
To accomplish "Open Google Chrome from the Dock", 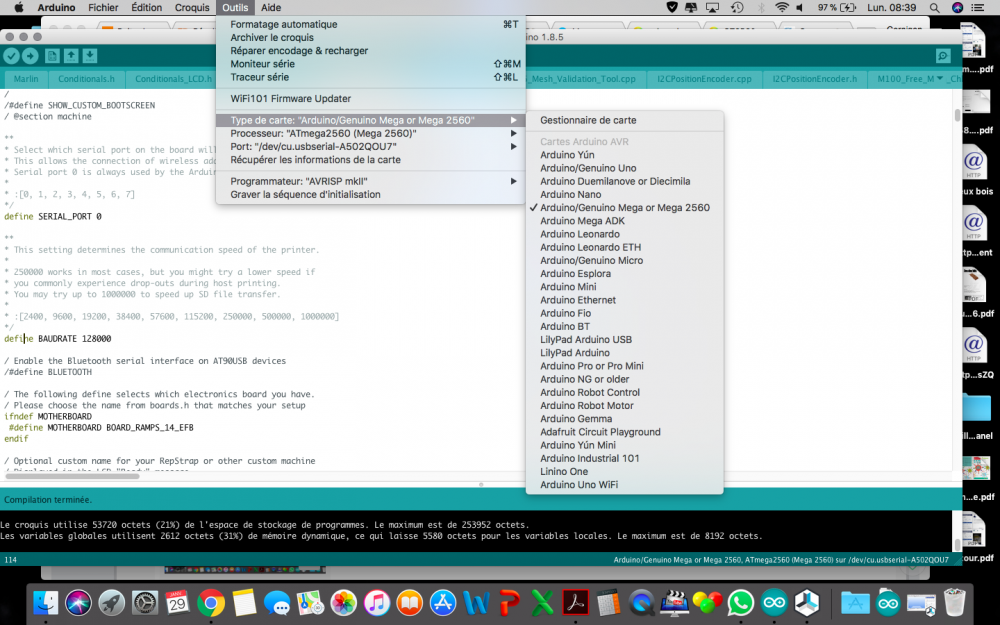I will click(x=210, y=603).
